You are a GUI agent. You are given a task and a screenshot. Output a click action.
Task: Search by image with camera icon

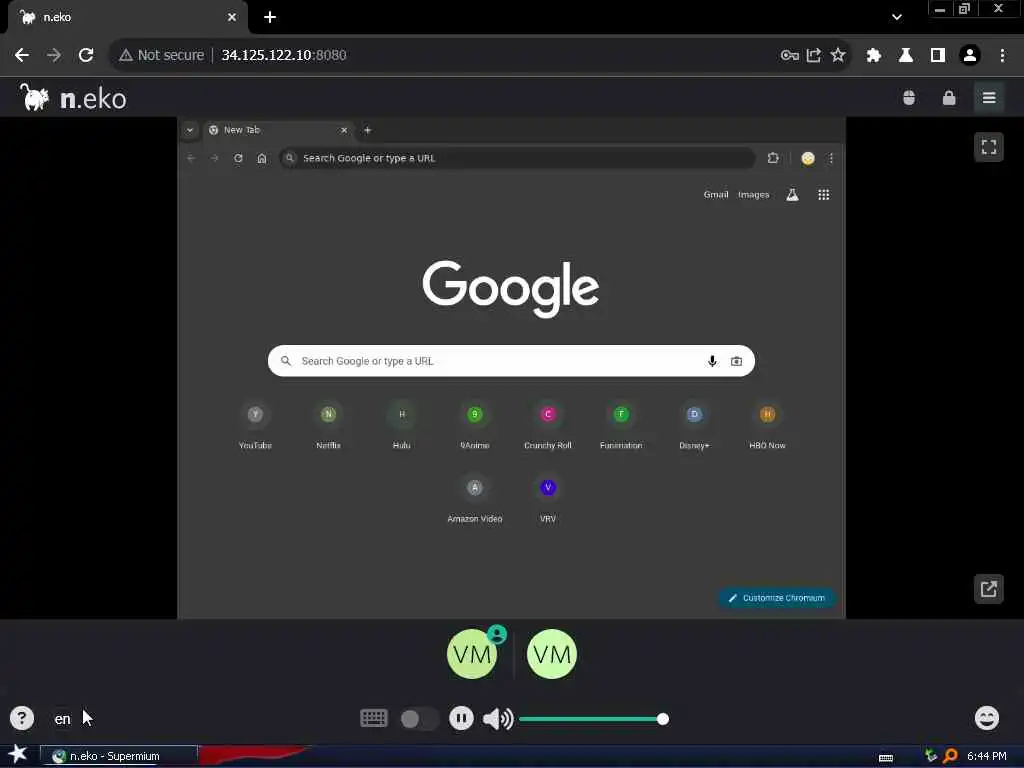[737, 361]
